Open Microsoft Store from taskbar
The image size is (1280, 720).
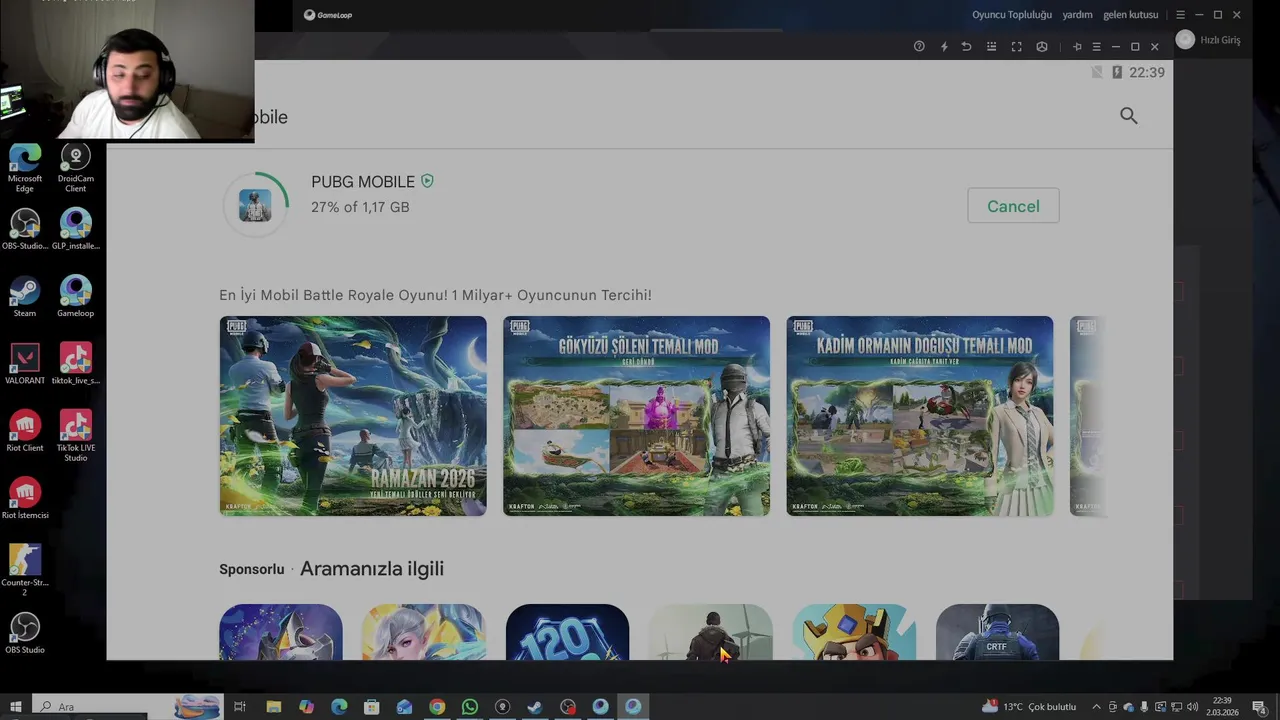371,707
